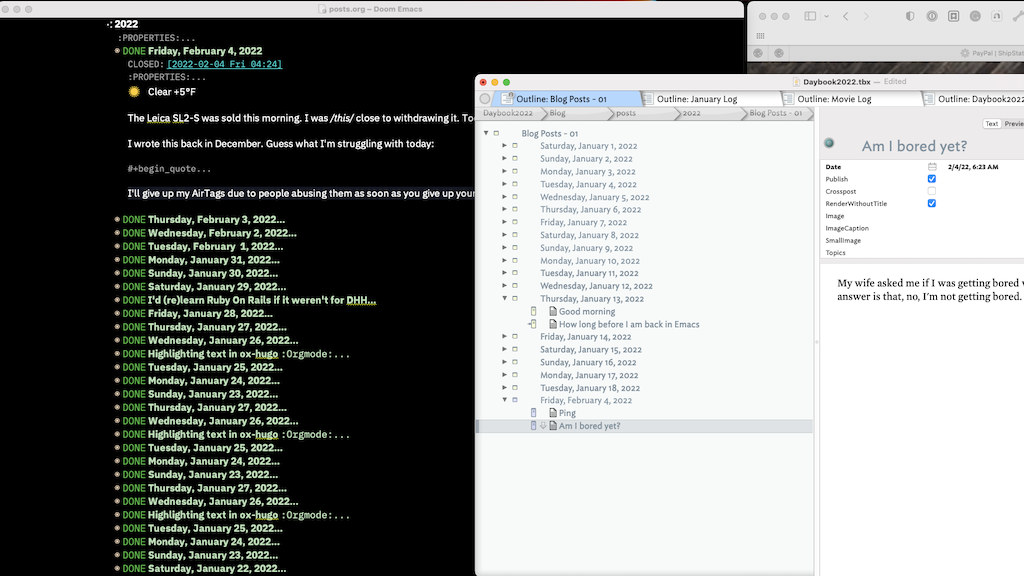Click the Safari back arrow

pyautogui.click(x=846, y=17)
